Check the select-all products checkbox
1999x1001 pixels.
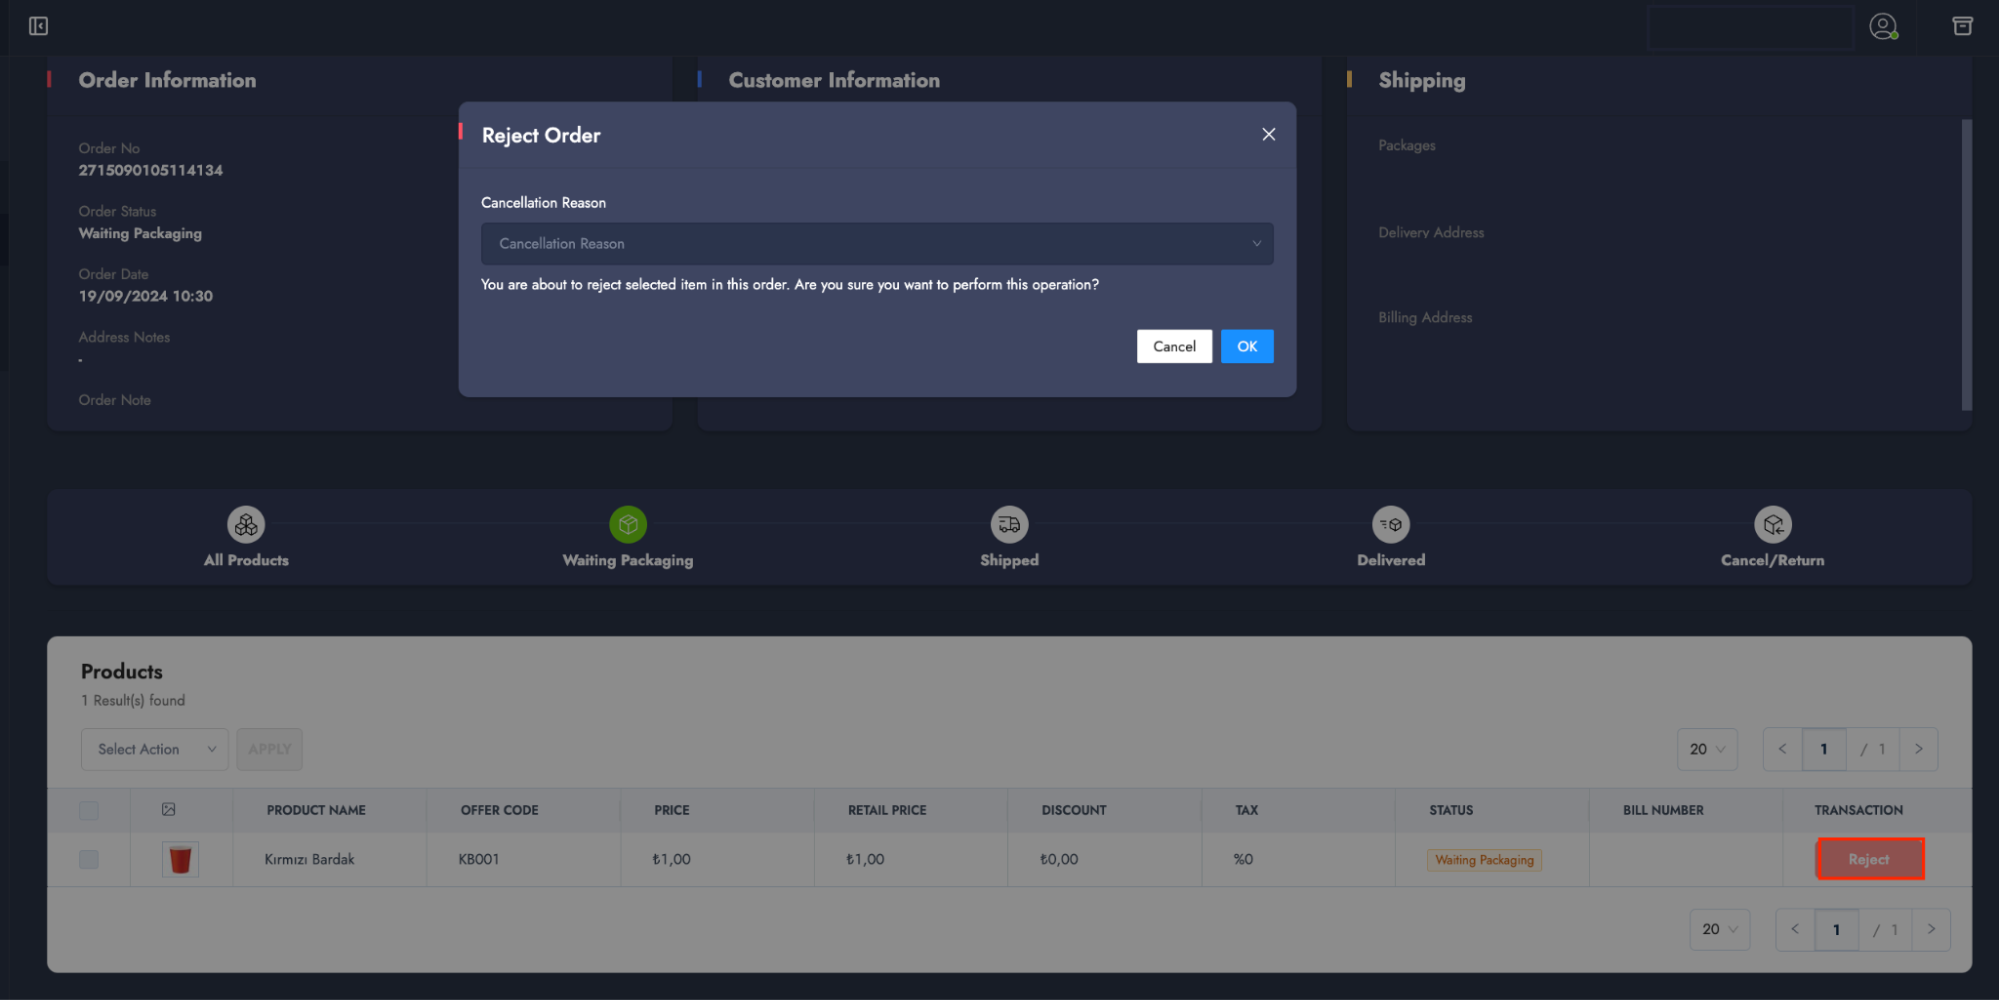tap(89, 810)
